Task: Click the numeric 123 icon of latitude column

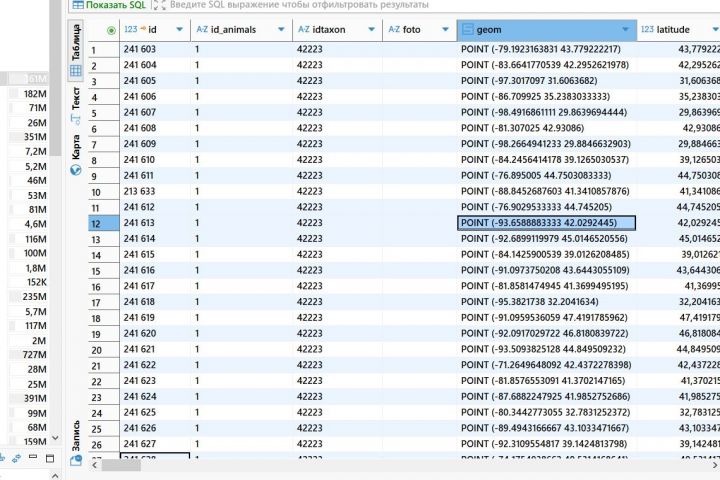Action: click(647, 29)
